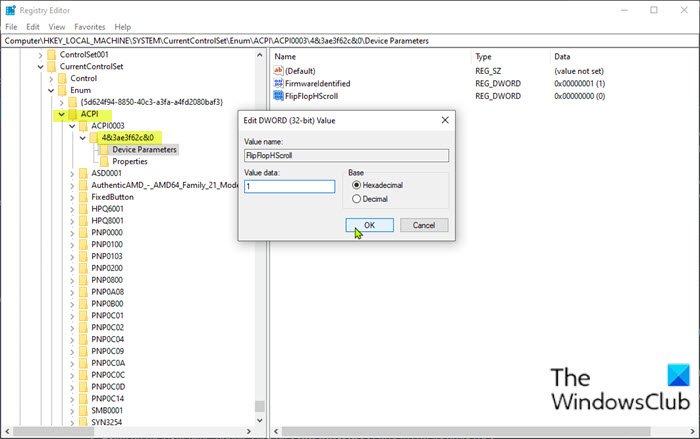Select the Device Parameters key
This screenshot has width=700, height=439.
coord(144,150)
